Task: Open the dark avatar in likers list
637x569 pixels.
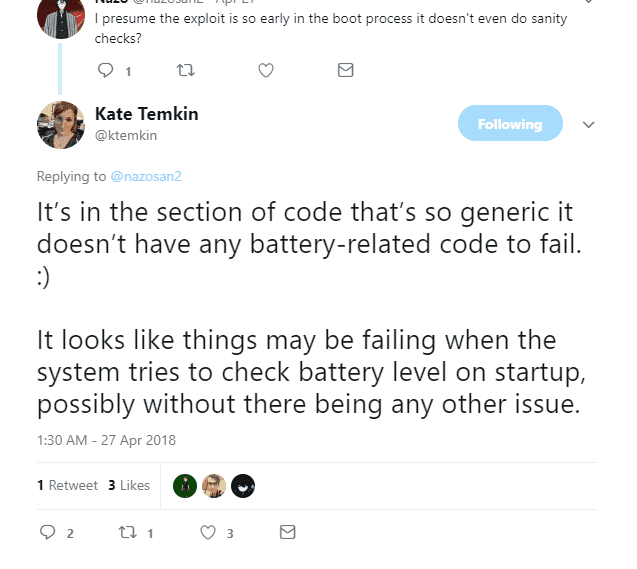Action: coord(243,486)
